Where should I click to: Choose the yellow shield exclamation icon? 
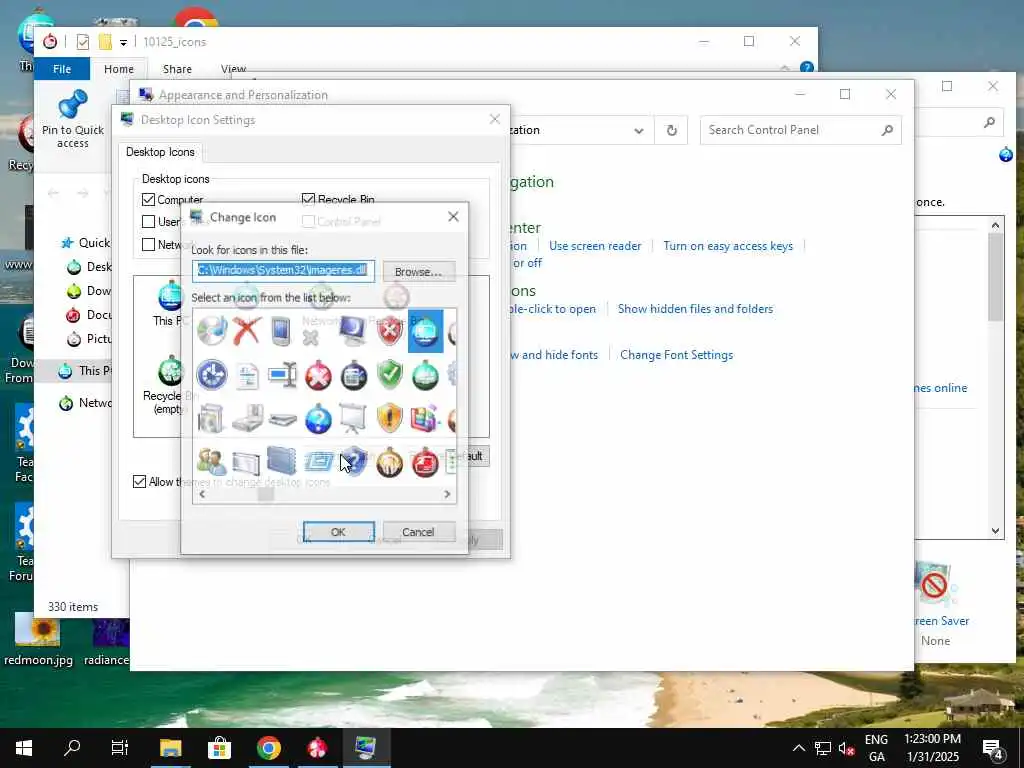pos(390,419)
